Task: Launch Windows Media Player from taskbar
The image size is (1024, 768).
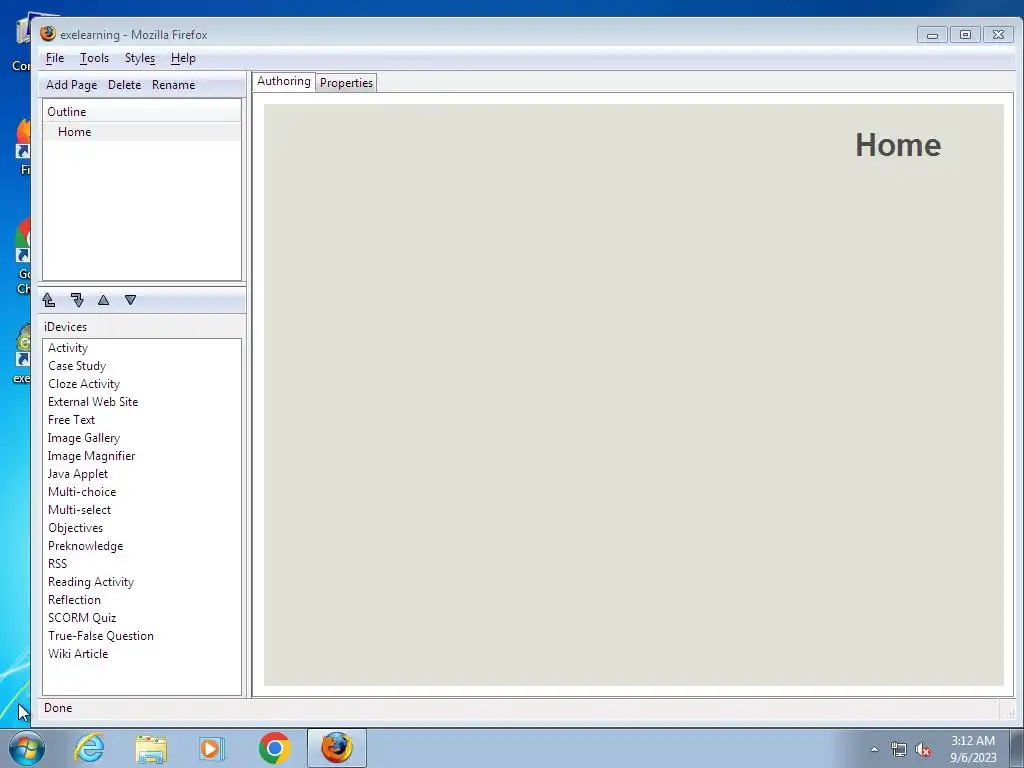Action: 212,748
